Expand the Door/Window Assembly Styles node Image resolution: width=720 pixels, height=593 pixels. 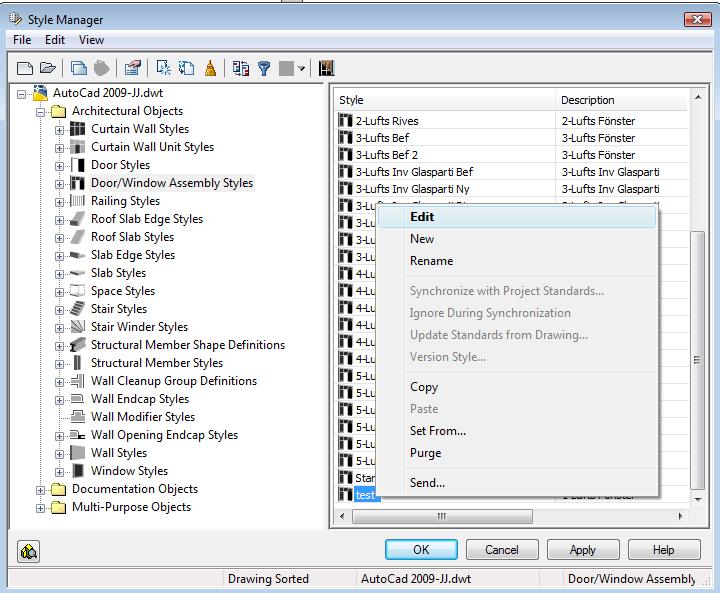click(59, 184)
